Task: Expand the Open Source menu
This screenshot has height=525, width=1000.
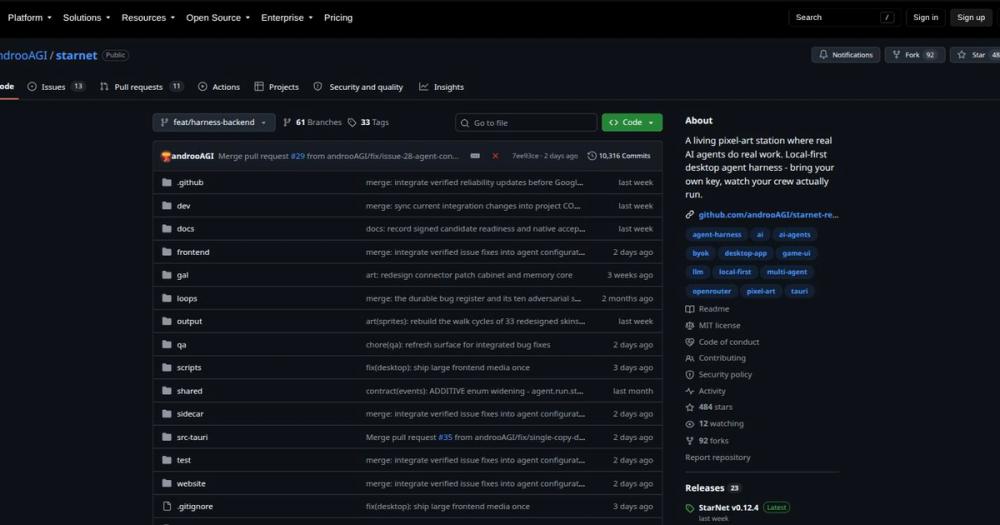Action: coord(217,18)
